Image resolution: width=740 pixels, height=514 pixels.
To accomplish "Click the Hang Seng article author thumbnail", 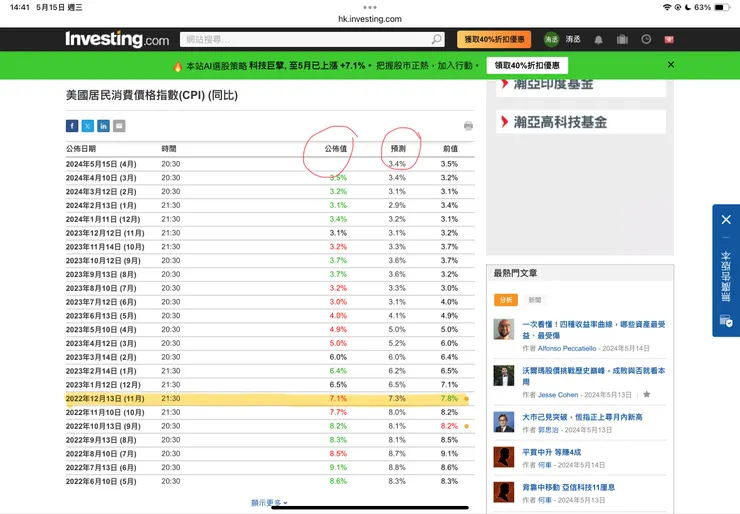I will (504, 422).
